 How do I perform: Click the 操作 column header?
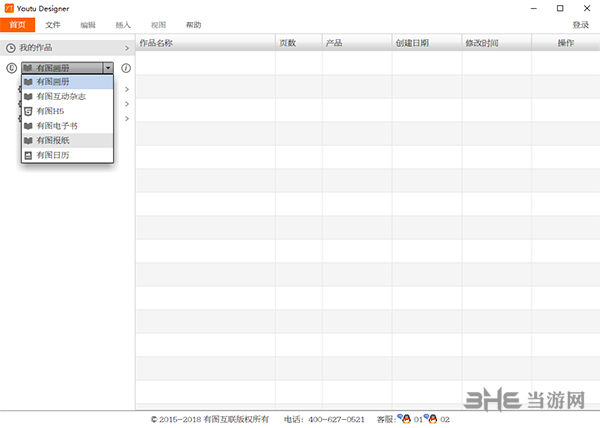click(x=566, y=43)
